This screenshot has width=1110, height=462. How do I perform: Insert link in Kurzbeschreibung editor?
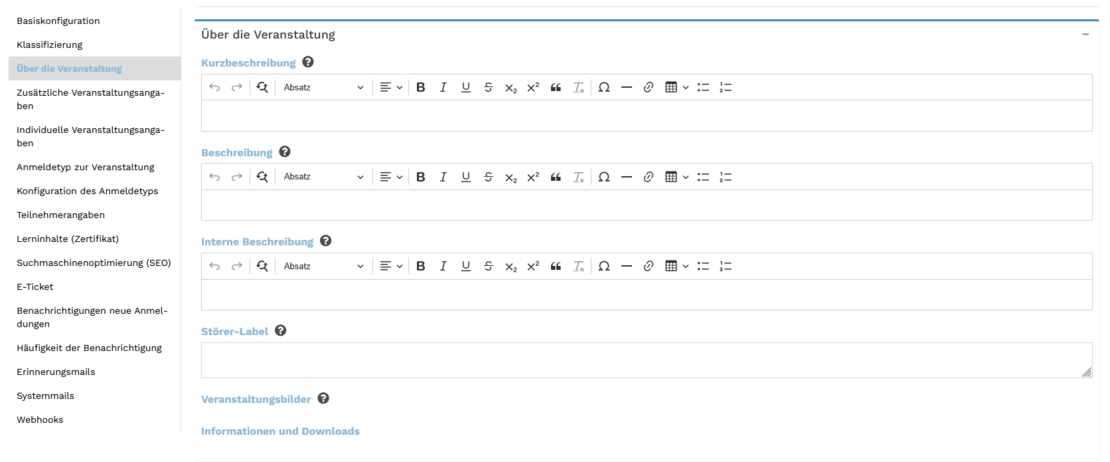pos(648,88)
